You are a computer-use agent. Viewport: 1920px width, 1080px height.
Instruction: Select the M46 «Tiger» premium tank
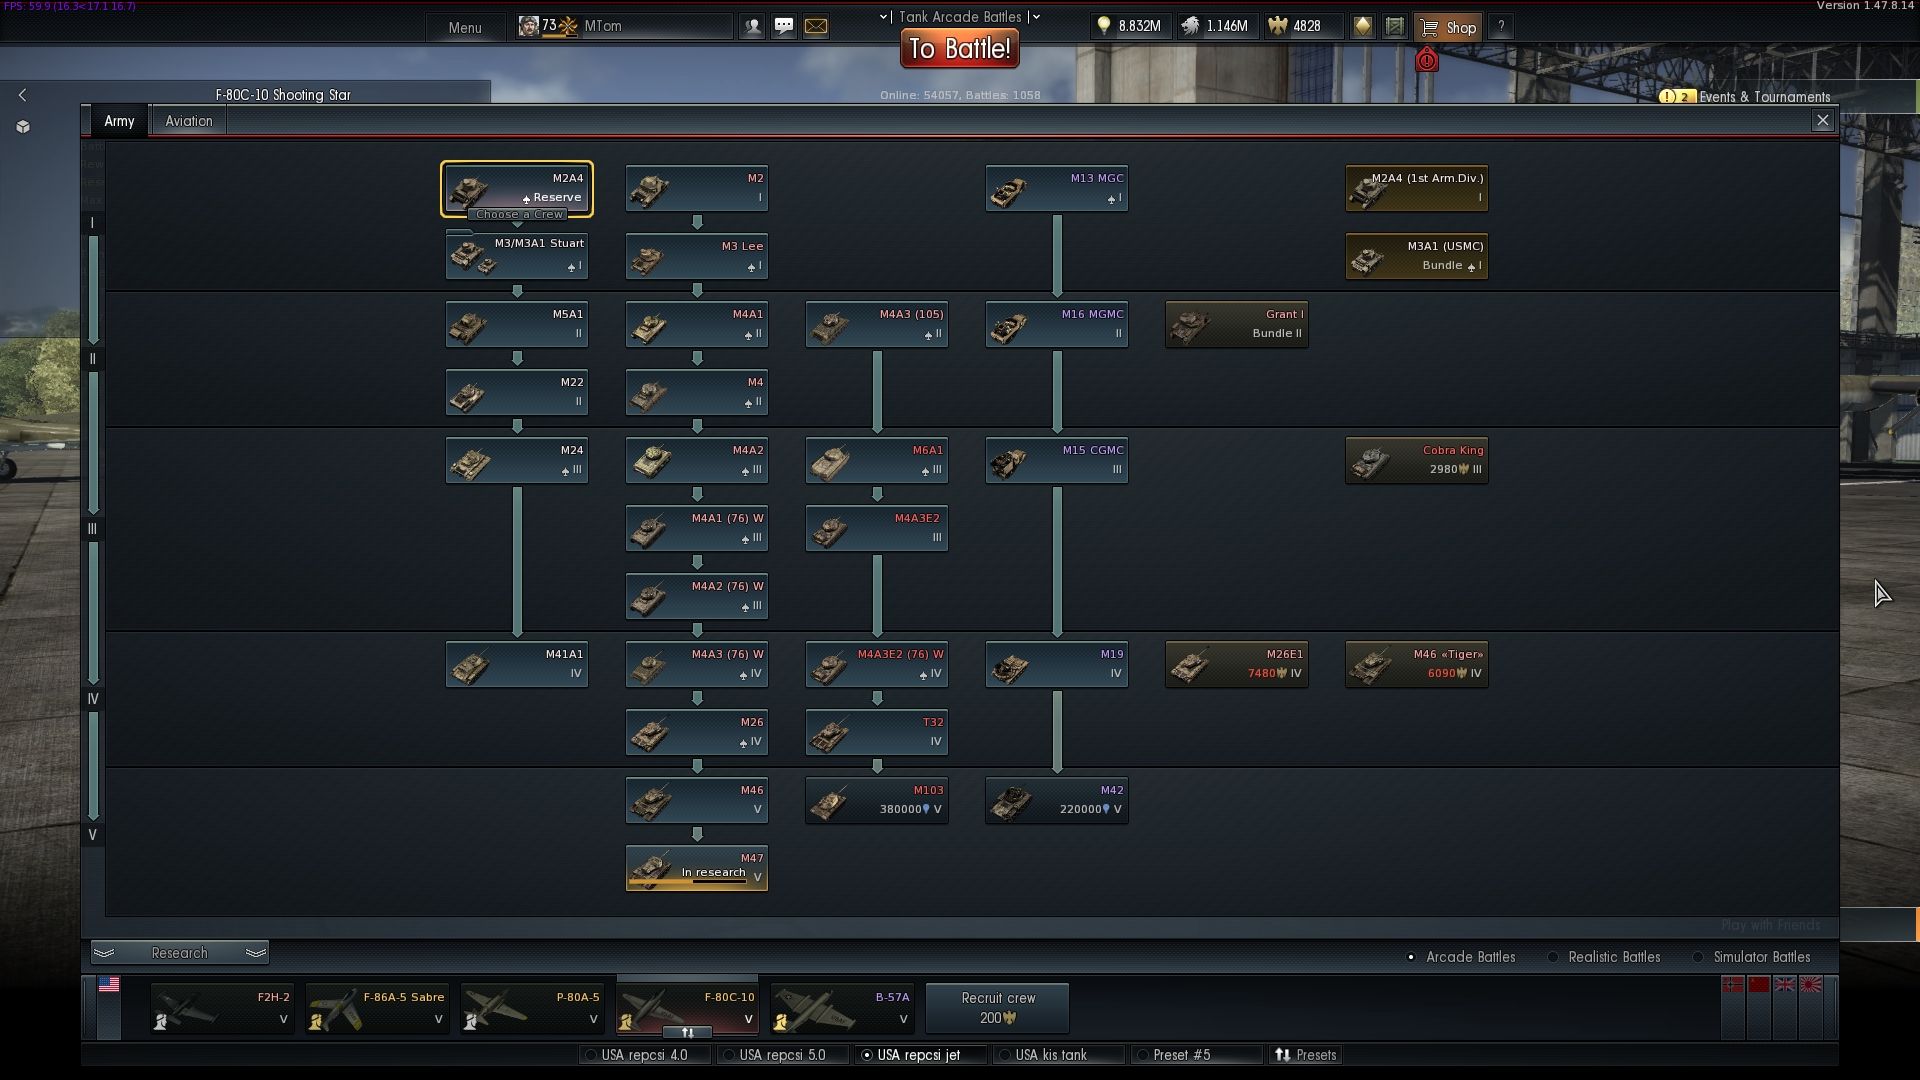pos(1417,664)
